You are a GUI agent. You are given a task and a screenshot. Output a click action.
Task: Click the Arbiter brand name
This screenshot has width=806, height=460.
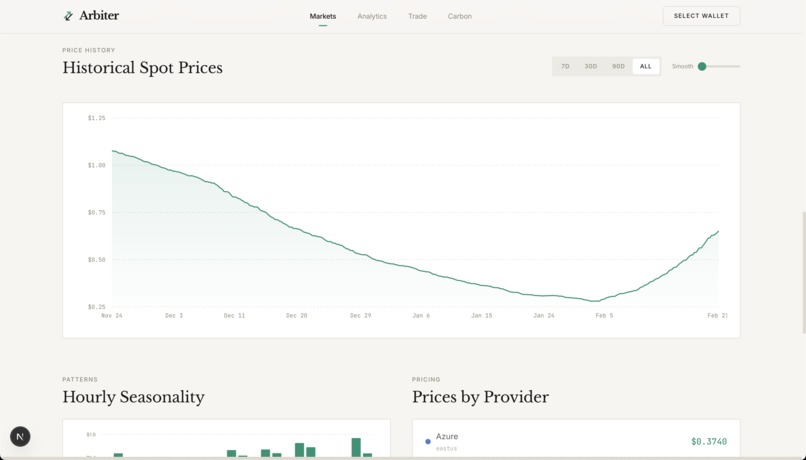click(x=99, y=15)
